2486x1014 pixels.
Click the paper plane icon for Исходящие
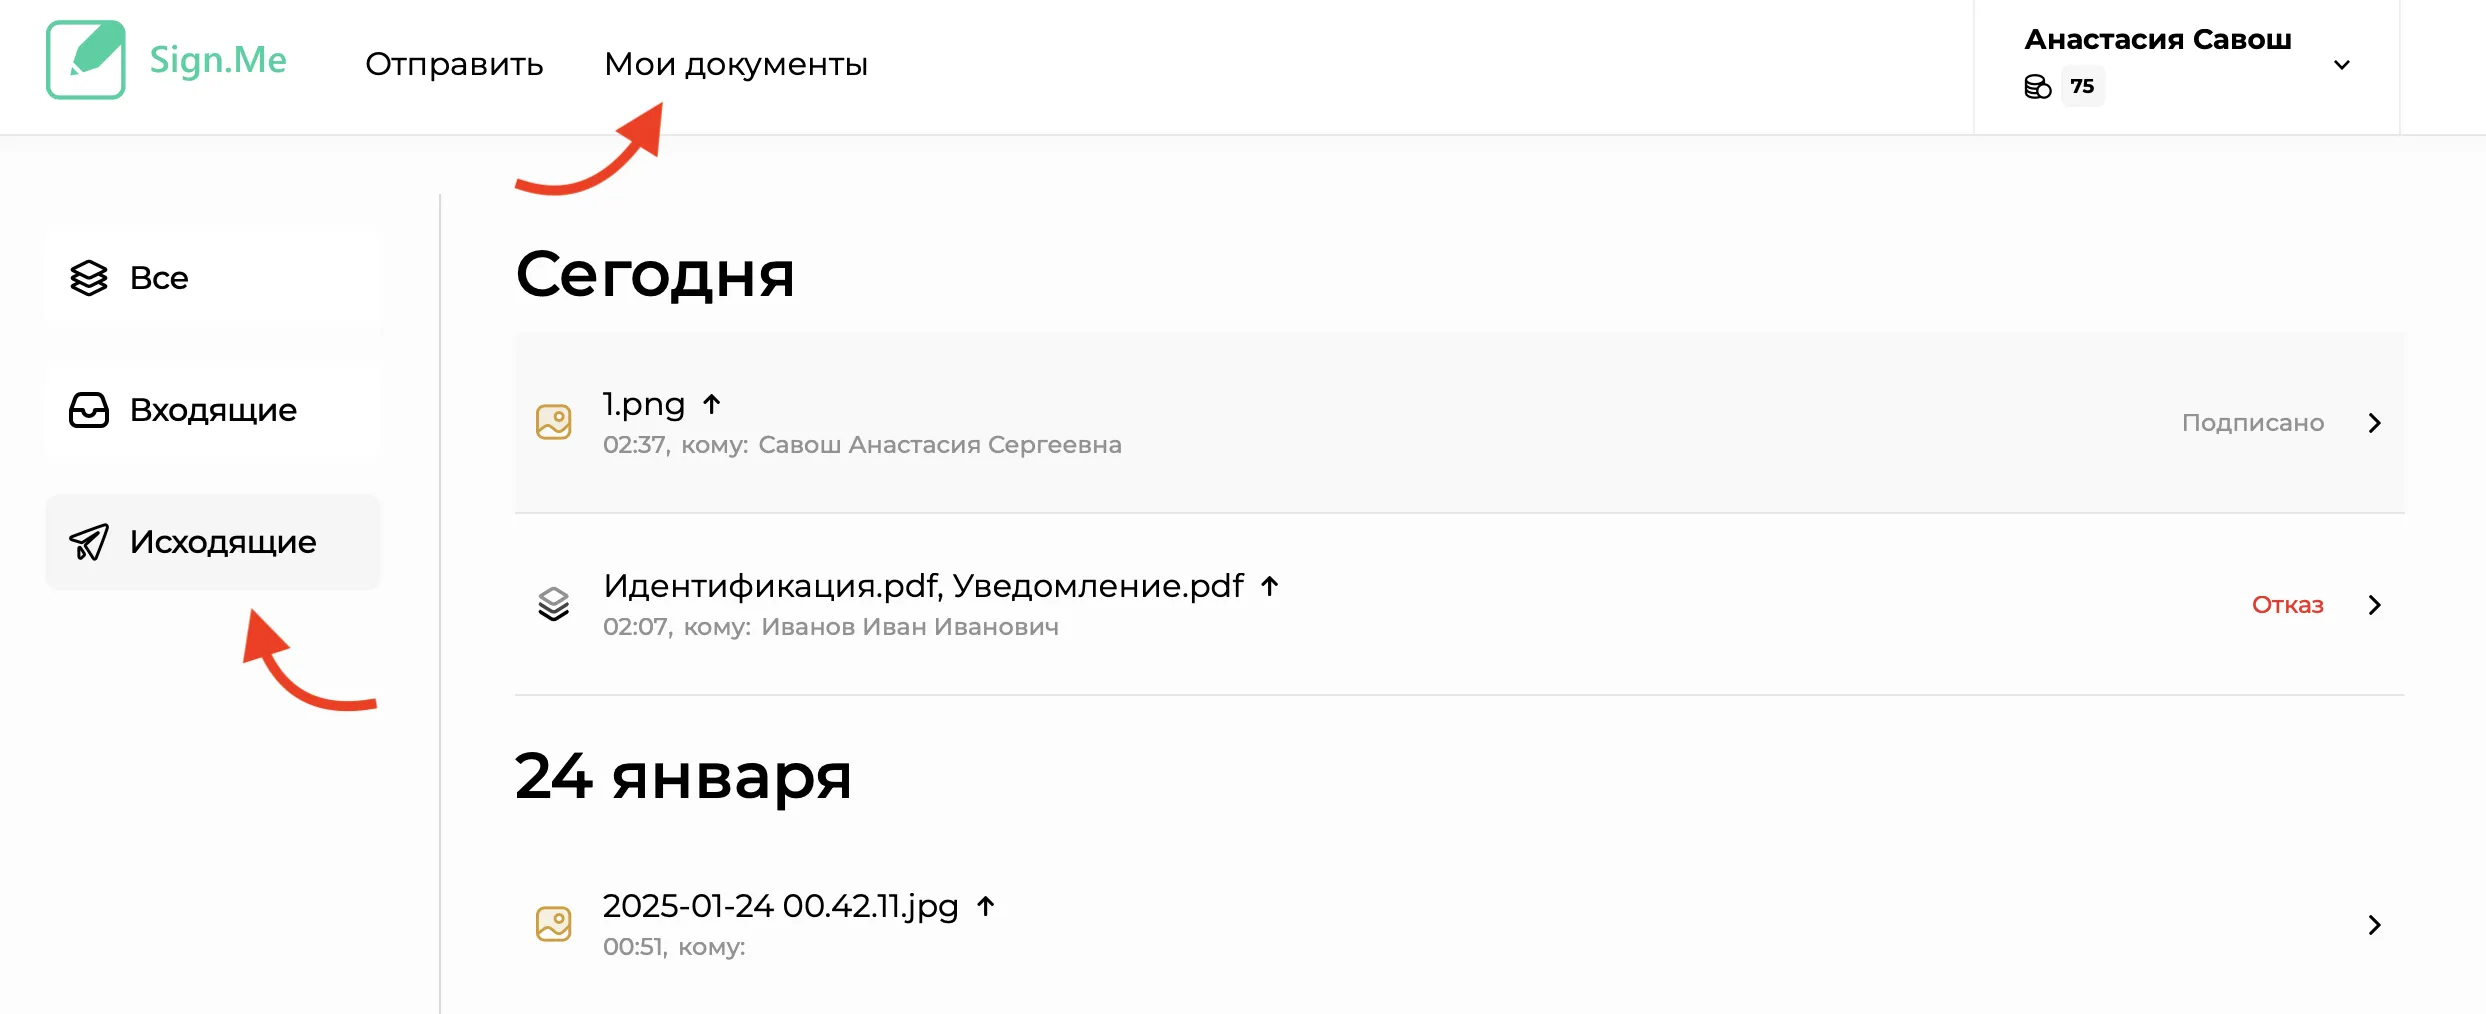[89, 542]
